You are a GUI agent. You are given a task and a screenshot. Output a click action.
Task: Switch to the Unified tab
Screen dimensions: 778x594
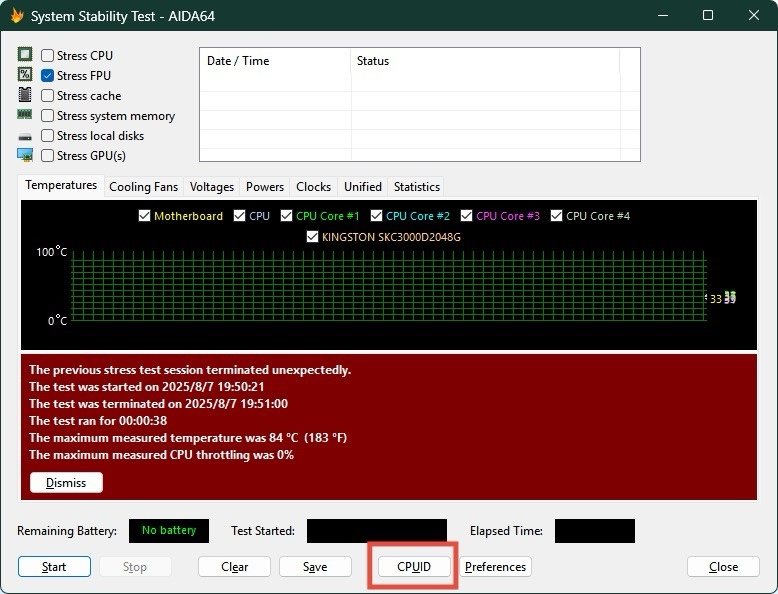click(x=363, y=187)
